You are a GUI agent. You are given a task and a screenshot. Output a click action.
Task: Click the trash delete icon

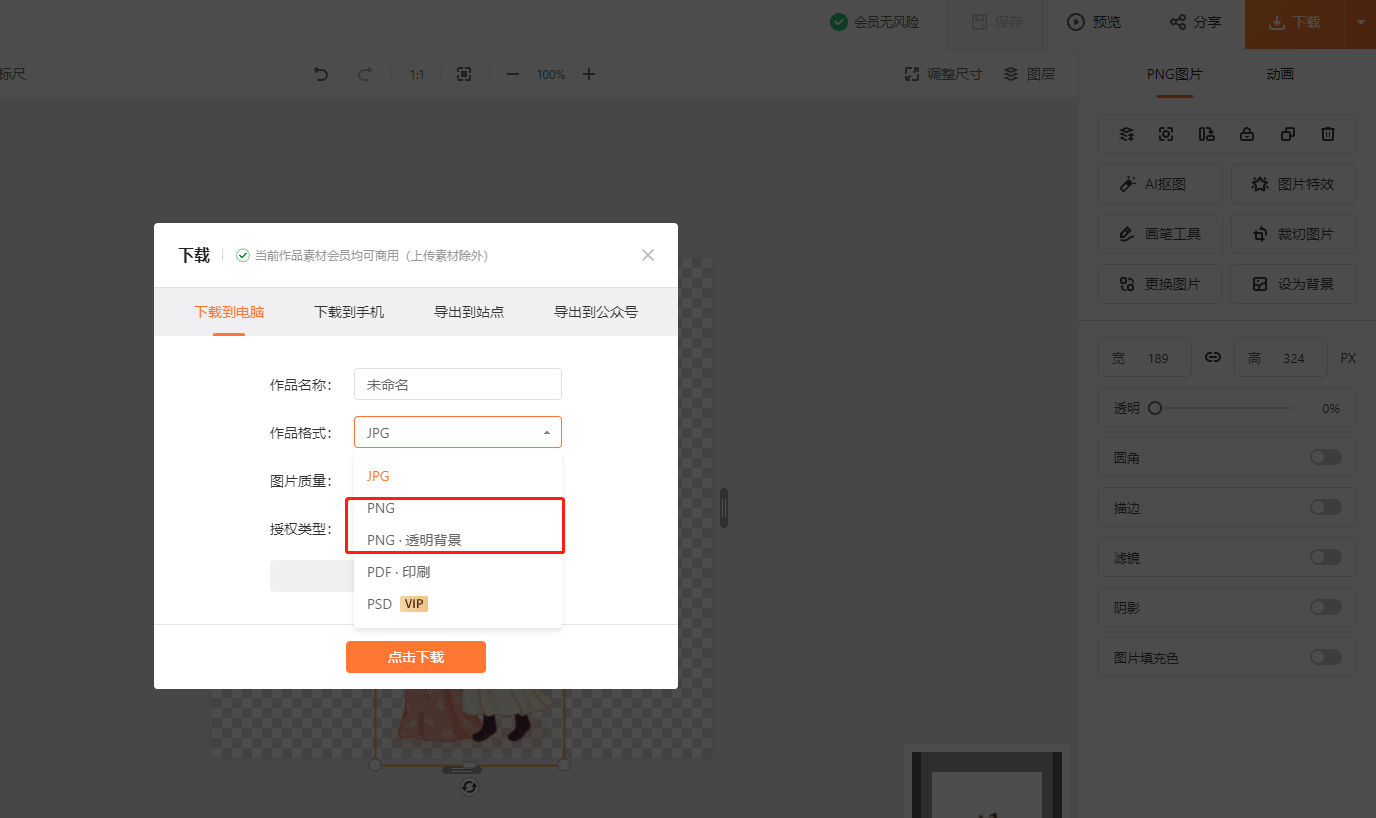1328,134
